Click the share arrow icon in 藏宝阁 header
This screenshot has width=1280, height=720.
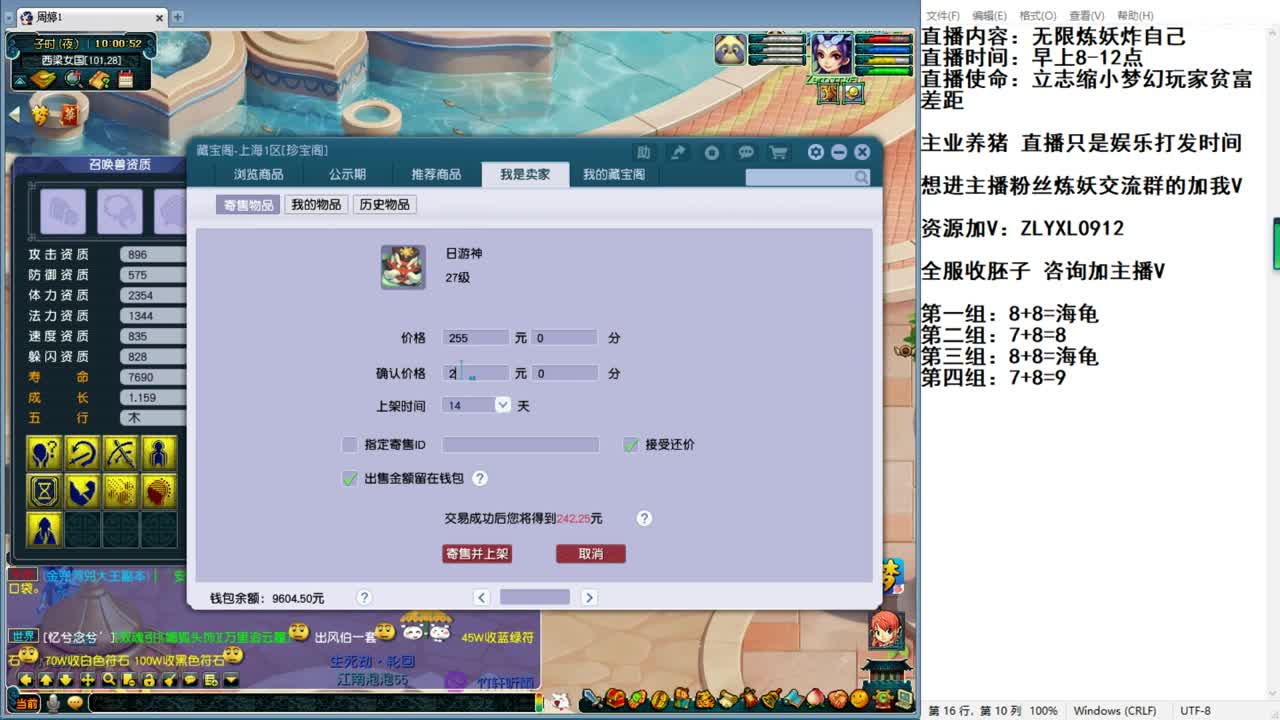coord(678,152)
